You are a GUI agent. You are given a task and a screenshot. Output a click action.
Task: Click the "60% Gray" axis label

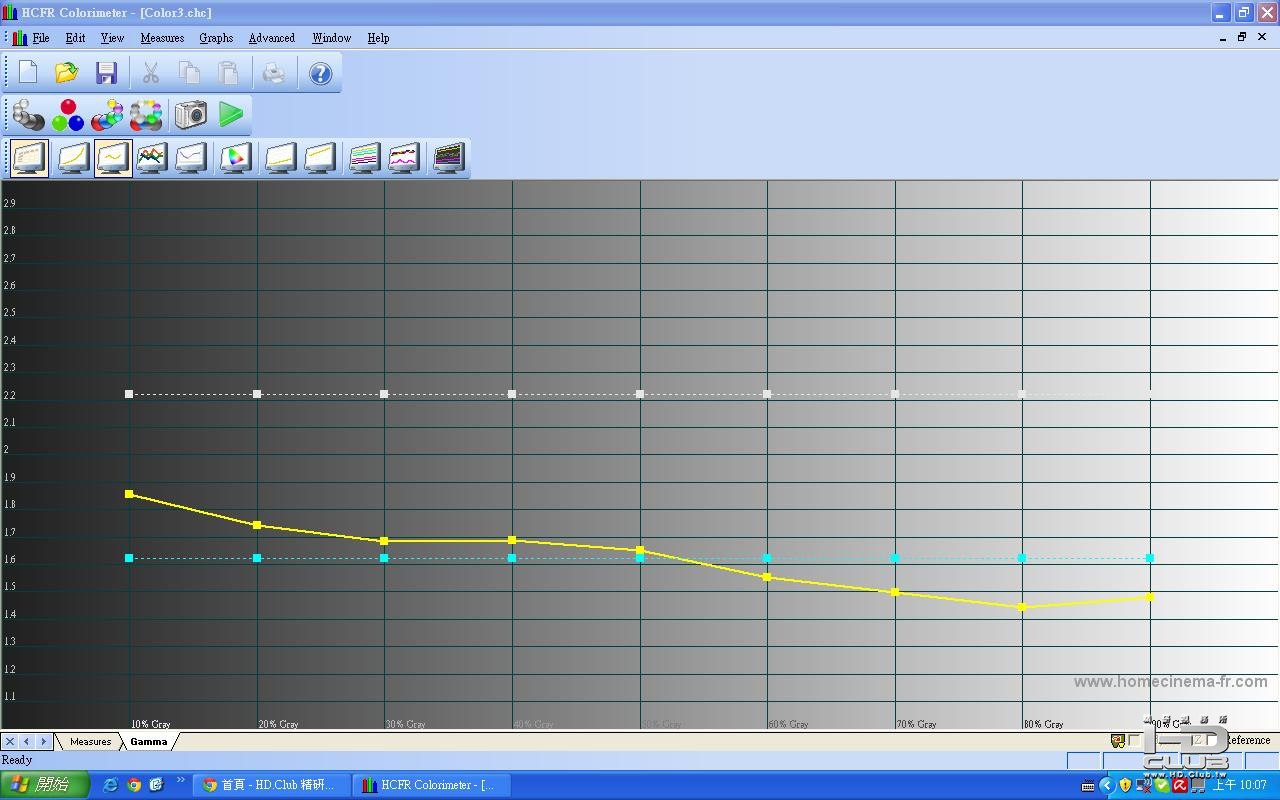pos(788,724)
